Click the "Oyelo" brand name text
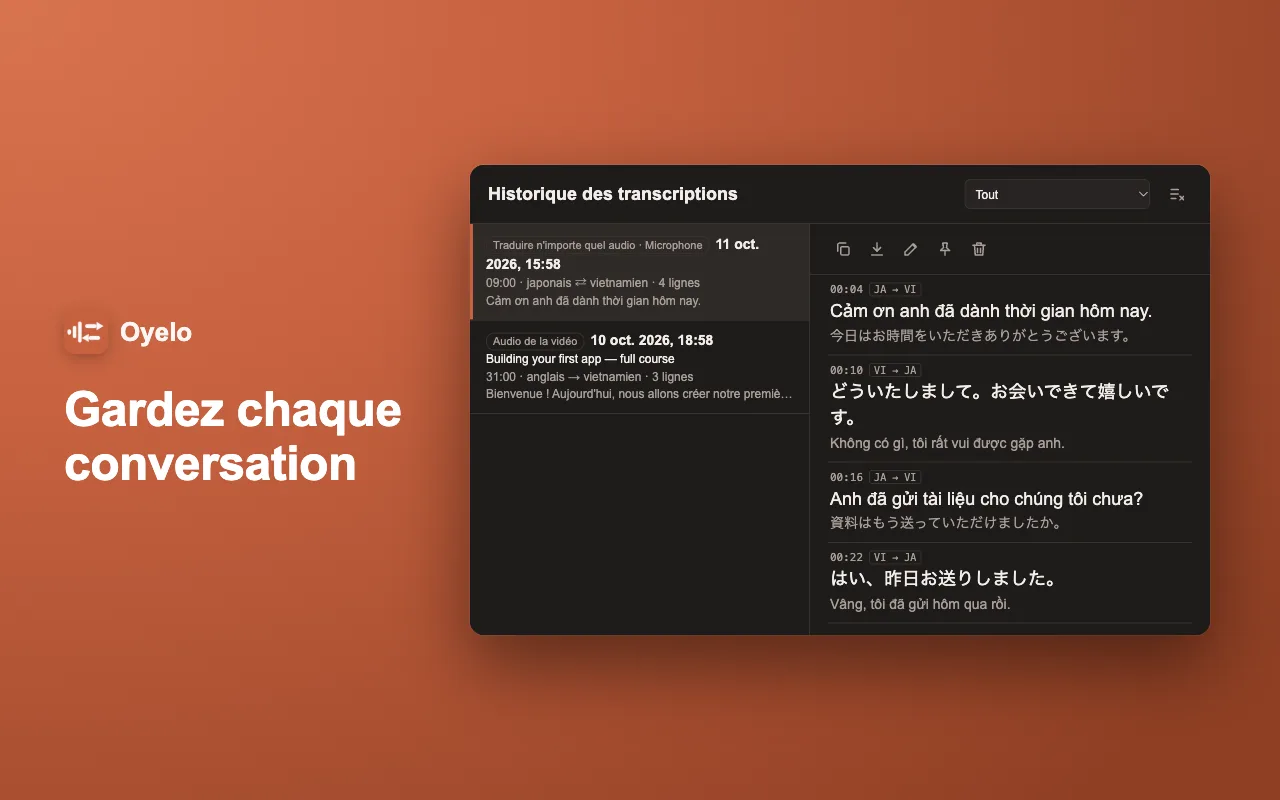 click(156, 332)
